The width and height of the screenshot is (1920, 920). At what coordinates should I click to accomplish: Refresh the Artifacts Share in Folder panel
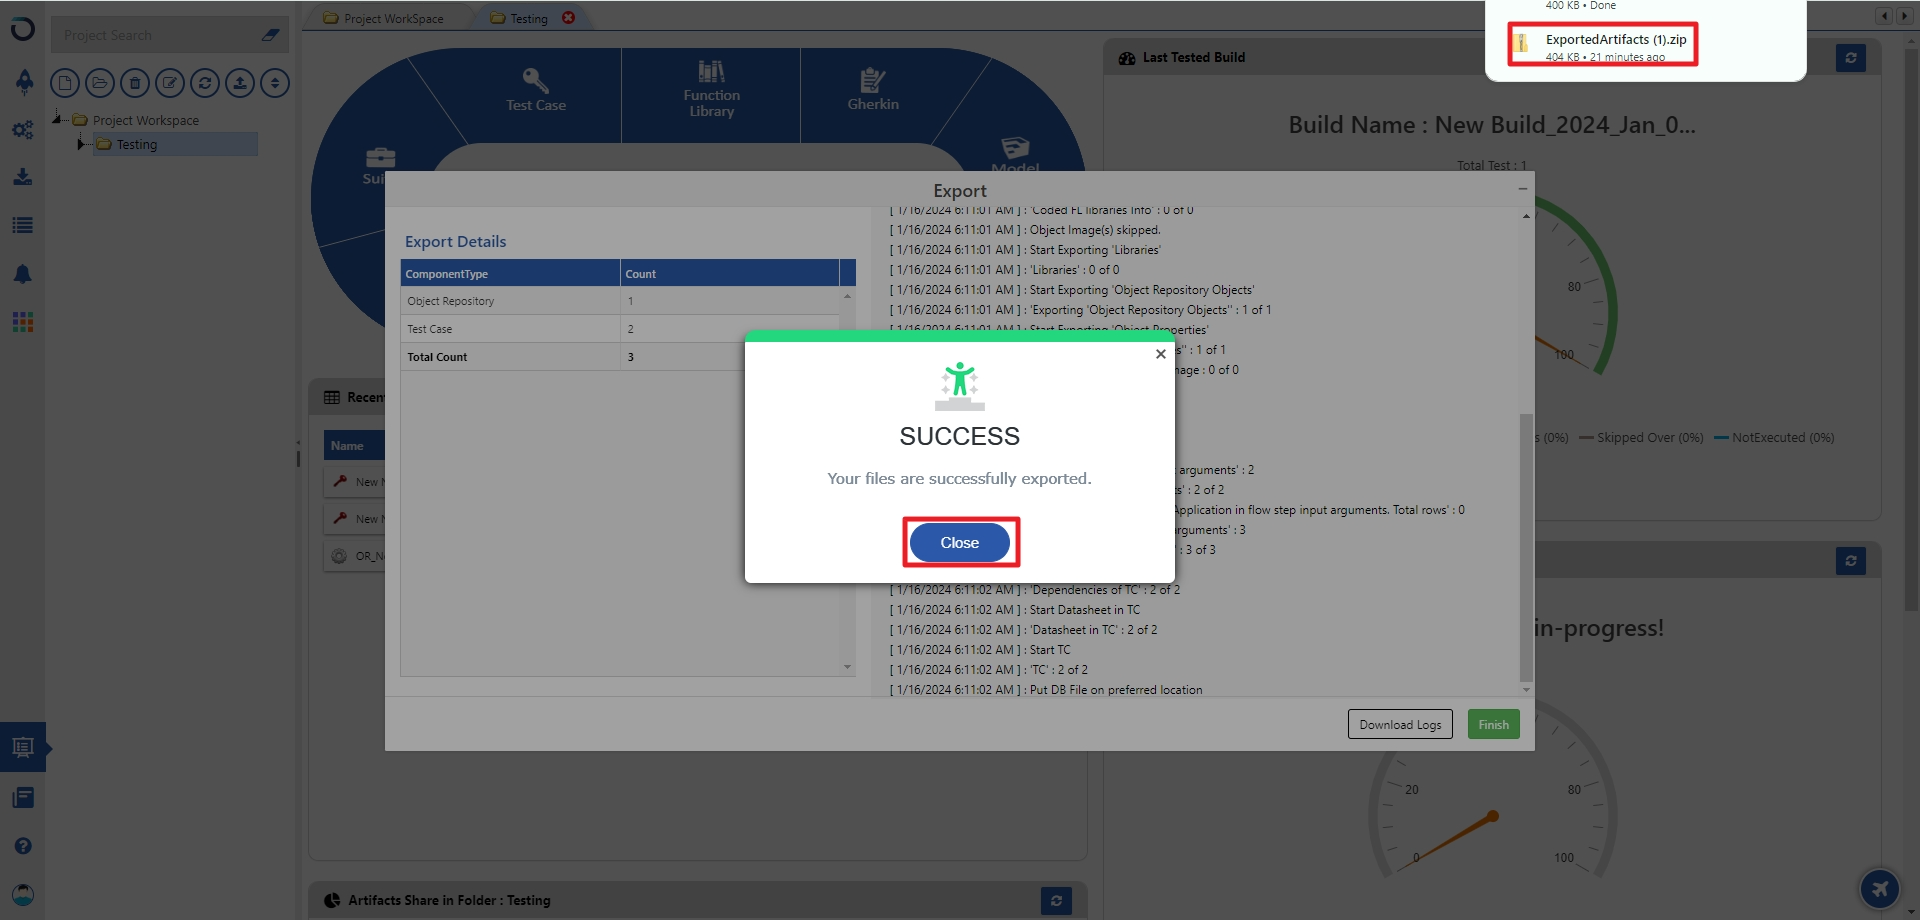(x=1056, y=901)
